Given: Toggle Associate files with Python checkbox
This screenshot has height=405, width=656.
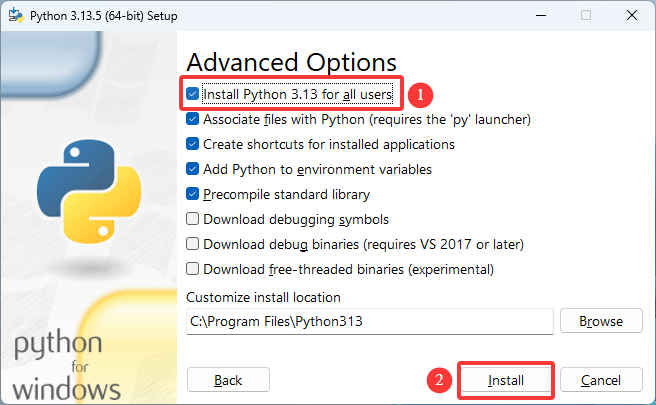Looking at the screenshot, I should pyautogui.click(x=192, y=119).
